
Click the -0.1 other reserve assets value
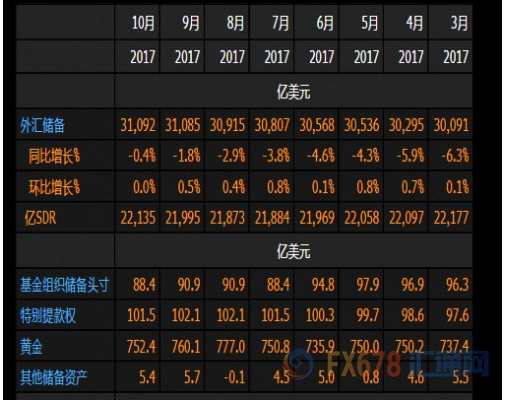point(235,377)
